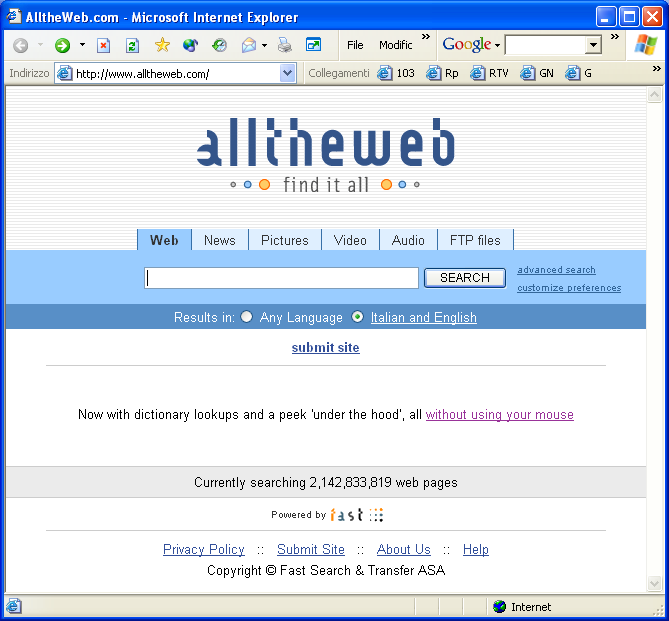Open the Help footer link
This screenshot has height=621, width=669.
[x=476, y=549]
